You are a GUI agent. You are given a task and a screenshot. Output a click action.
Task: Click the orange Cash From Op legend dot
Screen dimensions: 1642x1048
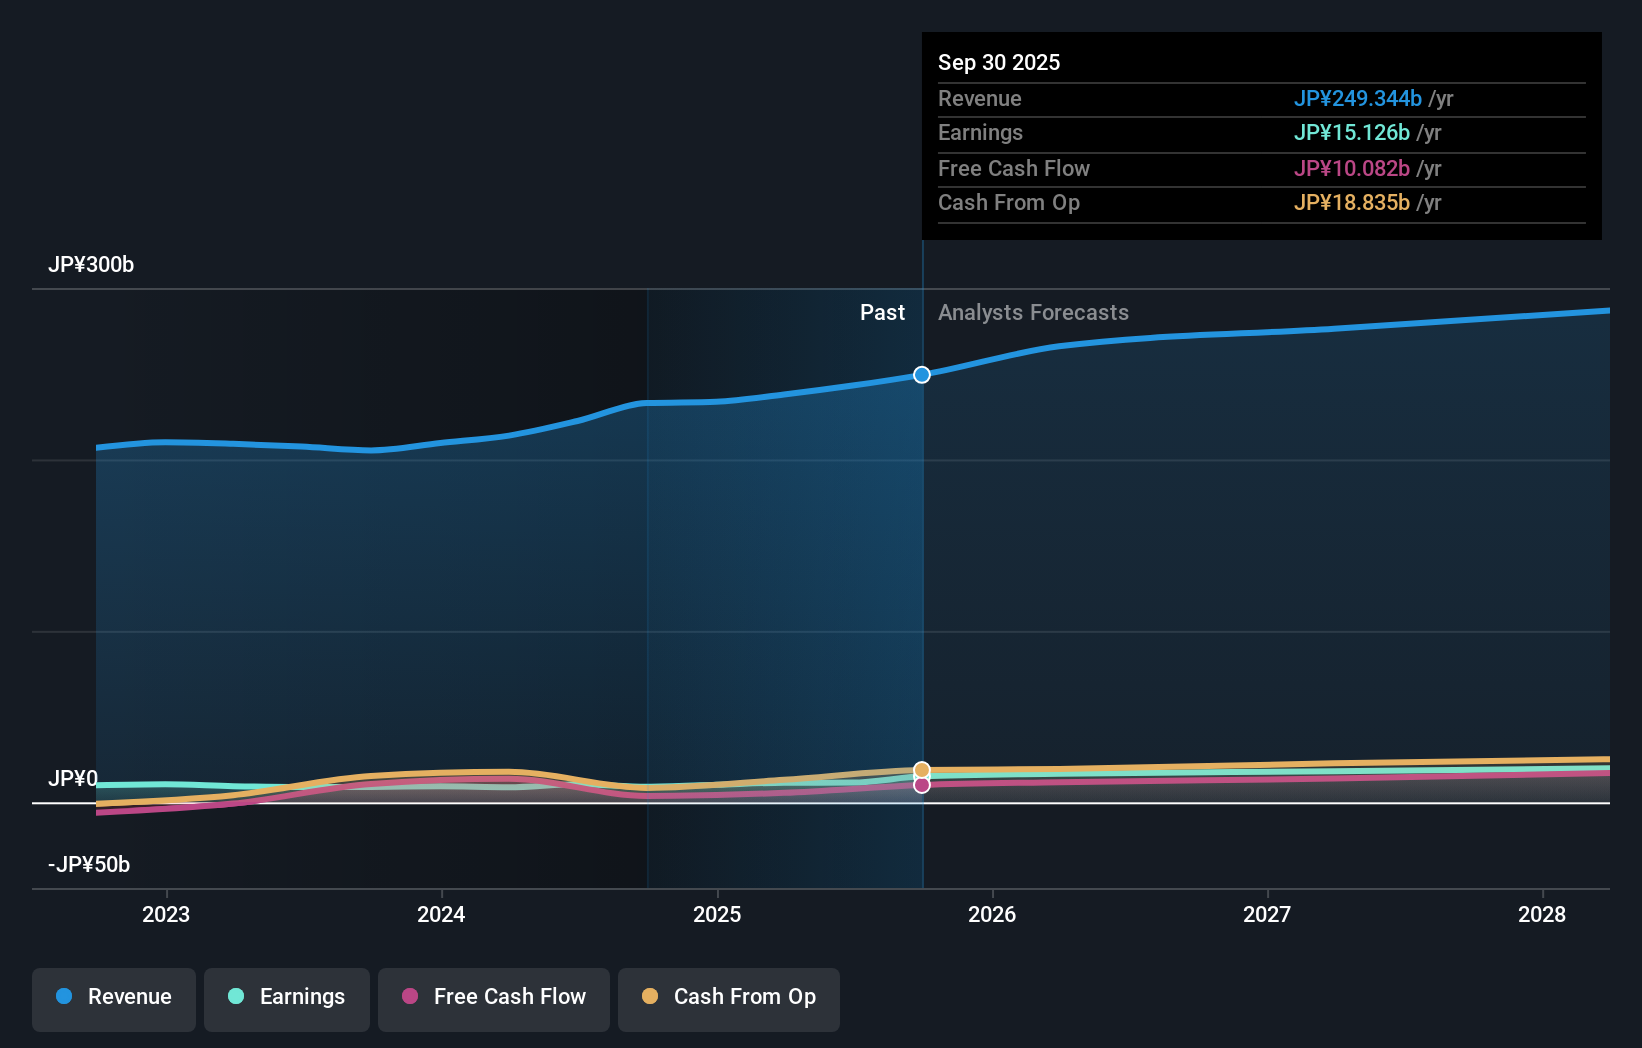pyautogui.click(x=651, y=996)
